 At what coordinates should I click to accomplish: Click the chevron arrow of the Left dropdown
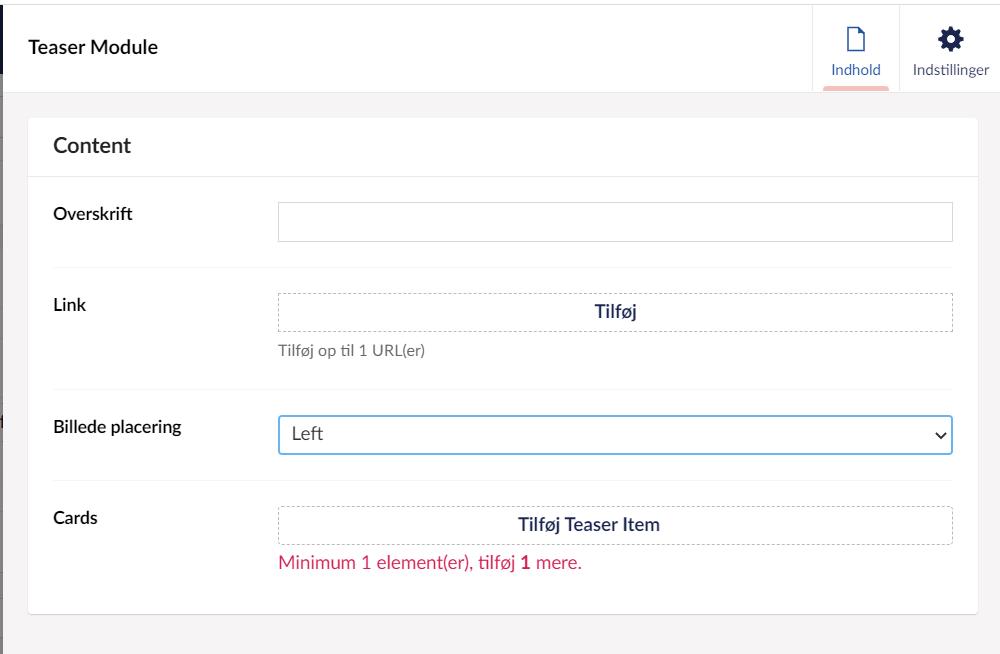[939, 435]
